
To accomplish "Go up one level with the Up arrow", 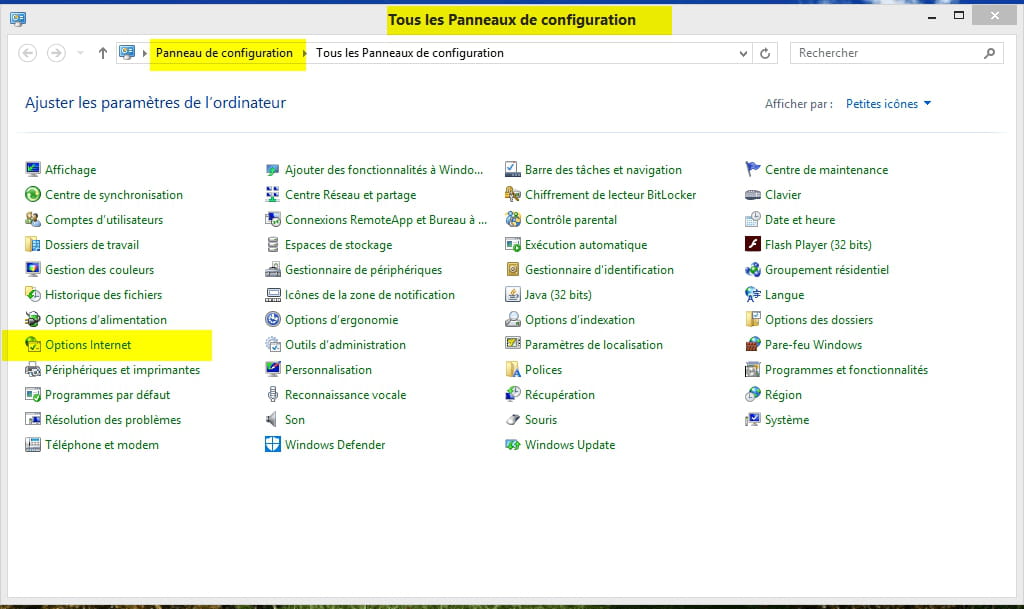I will 103,53.
